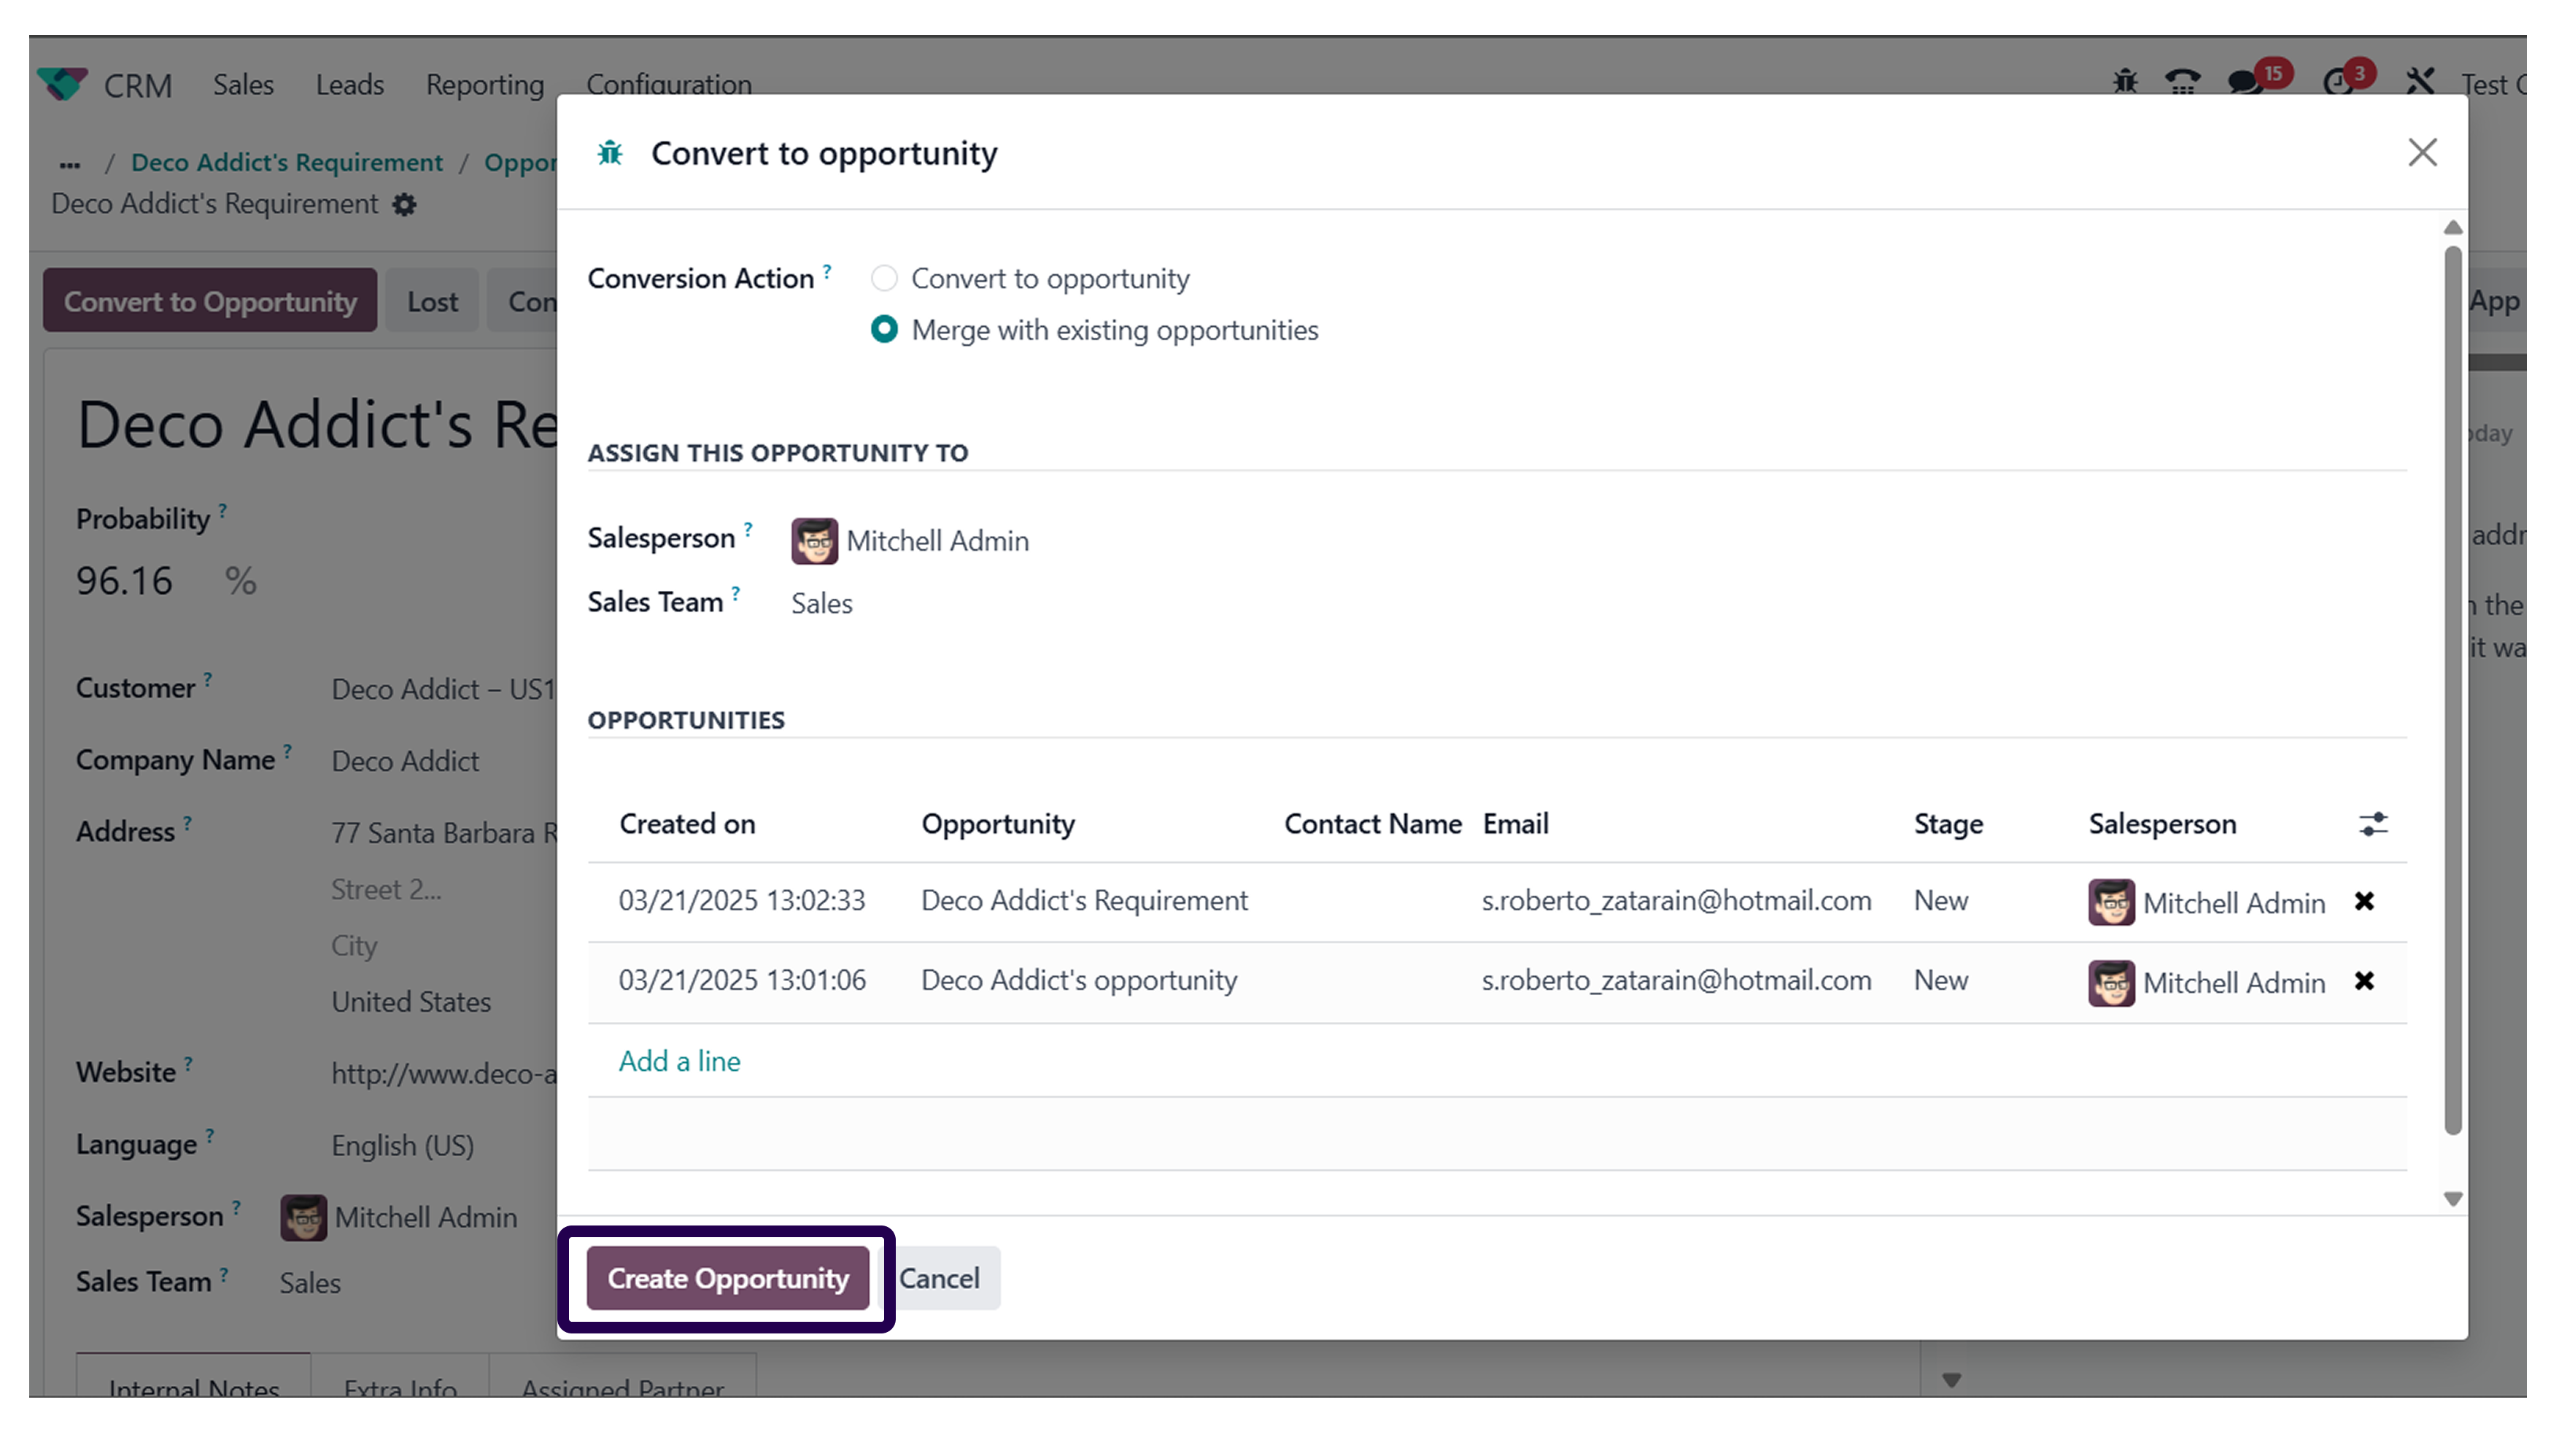The width and height of the screenshot is (2559, 1456).
Task: Click the Mitchell Admin avatar in Salesperson field
Action: 814,541
